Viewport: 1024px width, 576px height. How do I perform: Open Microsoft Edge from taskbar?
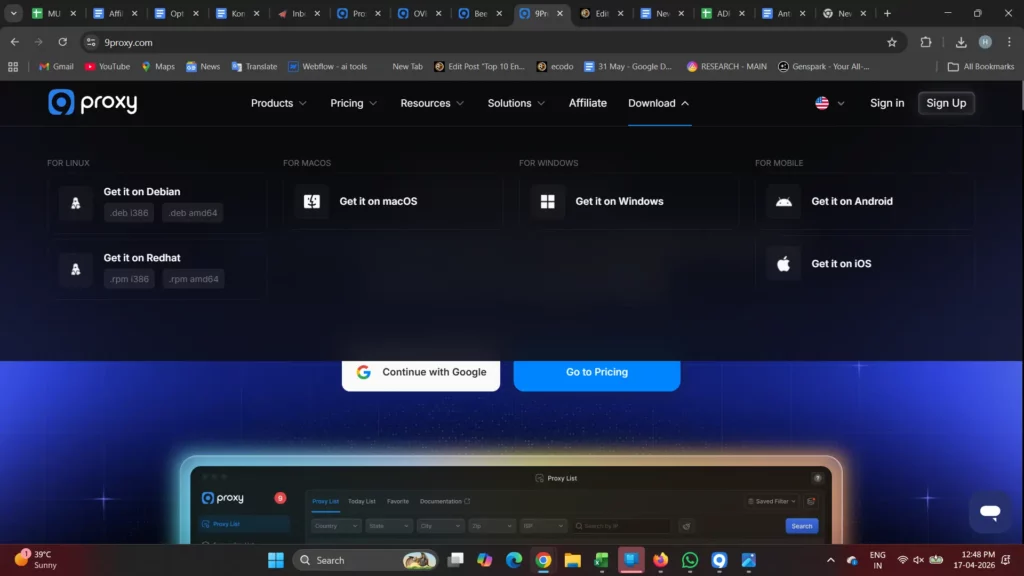(514, 560)
